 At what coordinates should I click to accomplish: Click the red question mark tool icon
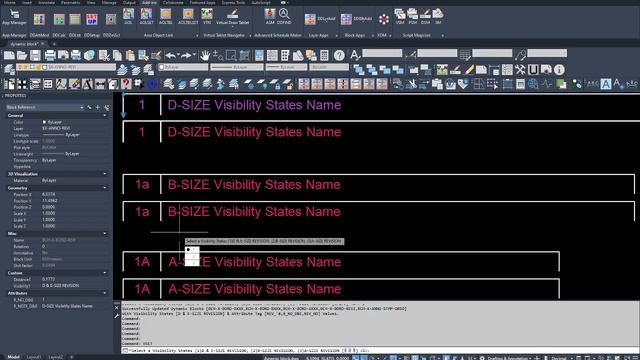pyautogui.click(x=126, y=84)
